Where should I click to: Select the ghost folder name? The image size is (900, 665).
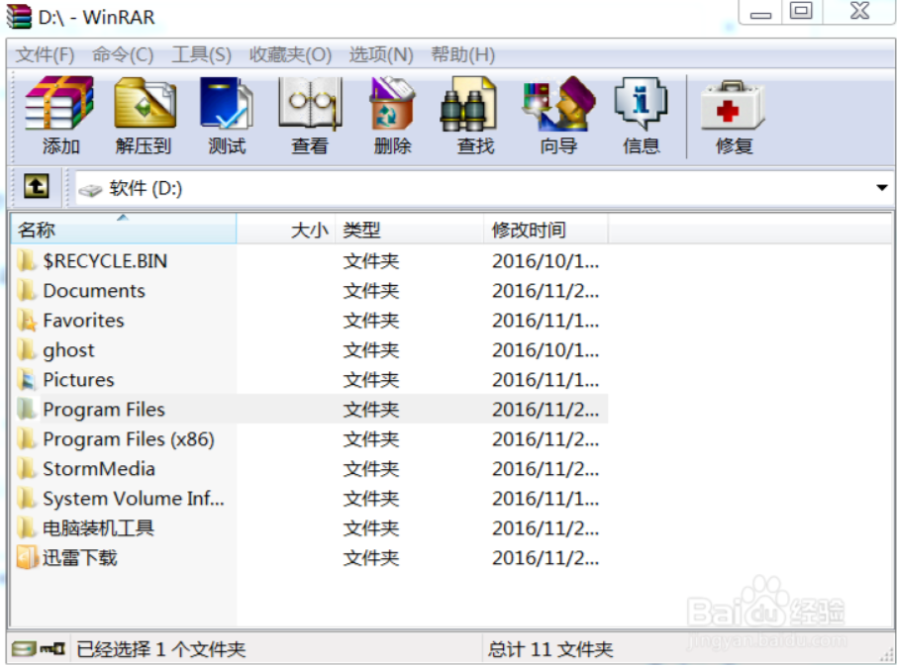68,350
